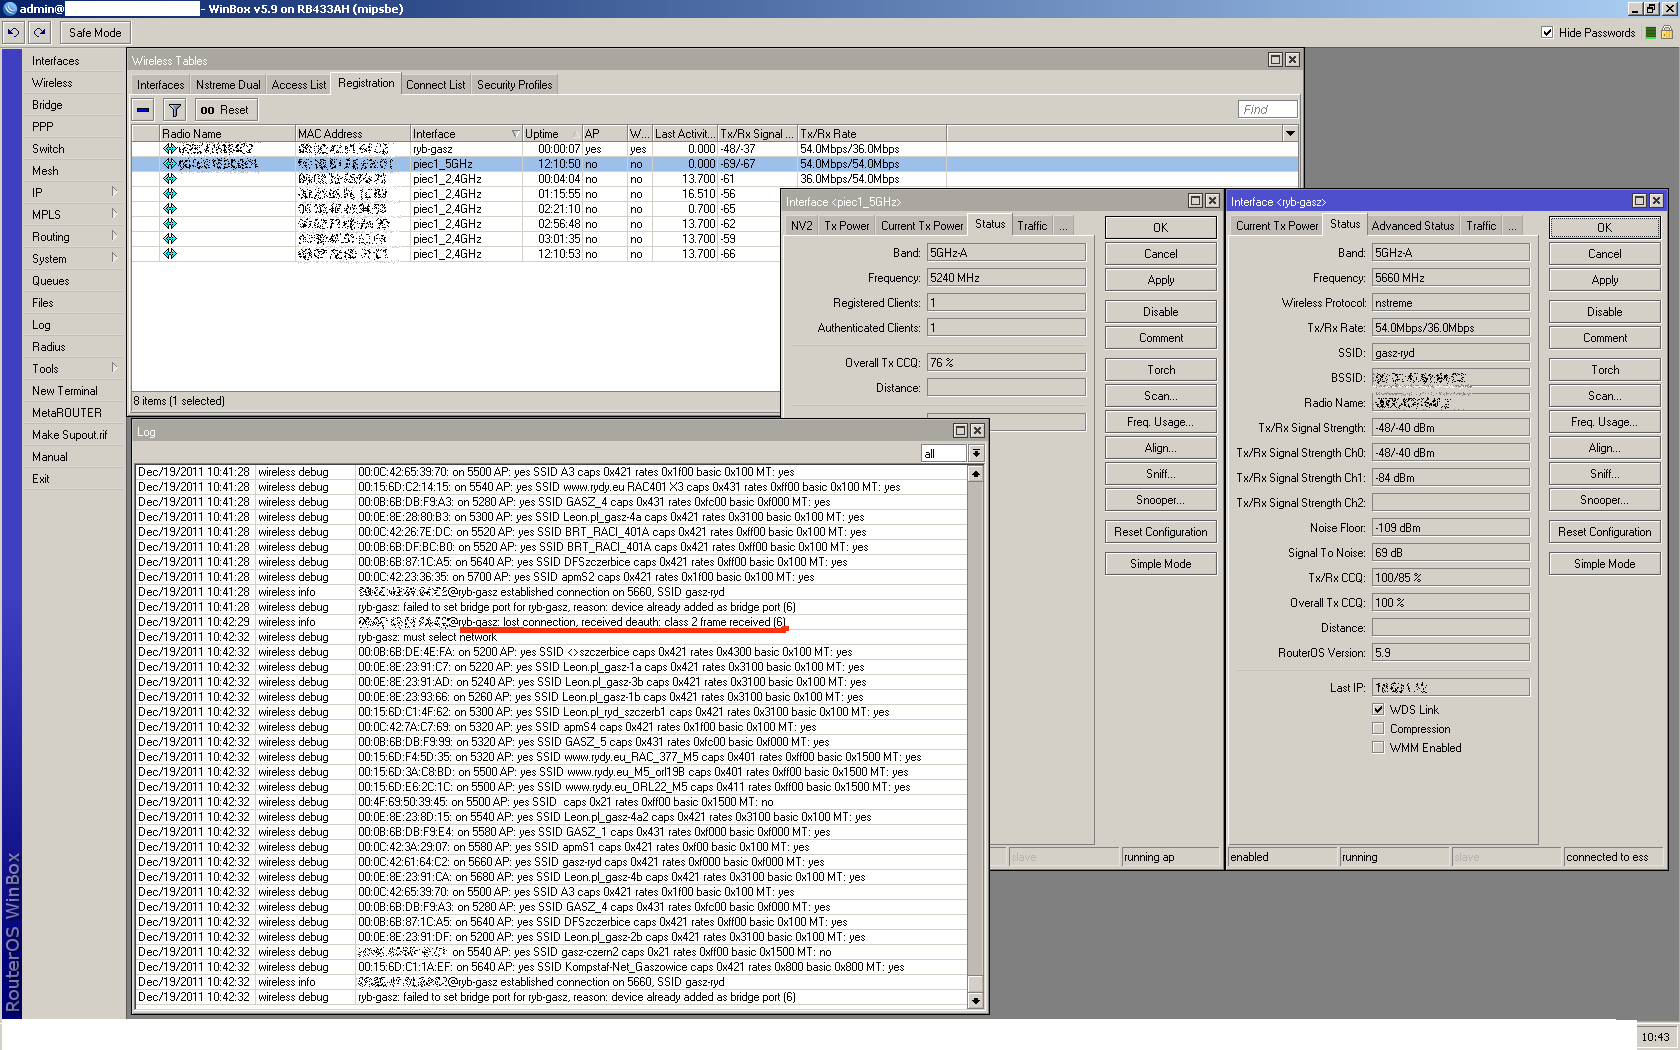
Task: Click station icon of row with uptime 02:21:10
Action: click(x=170, y=209)
